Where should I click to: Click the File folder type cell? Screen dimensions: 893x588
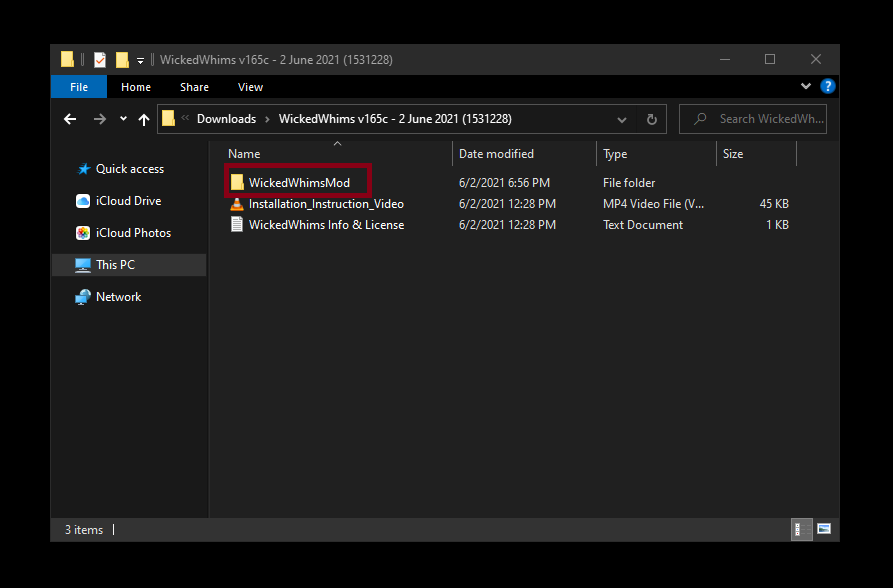pos(629,182)
